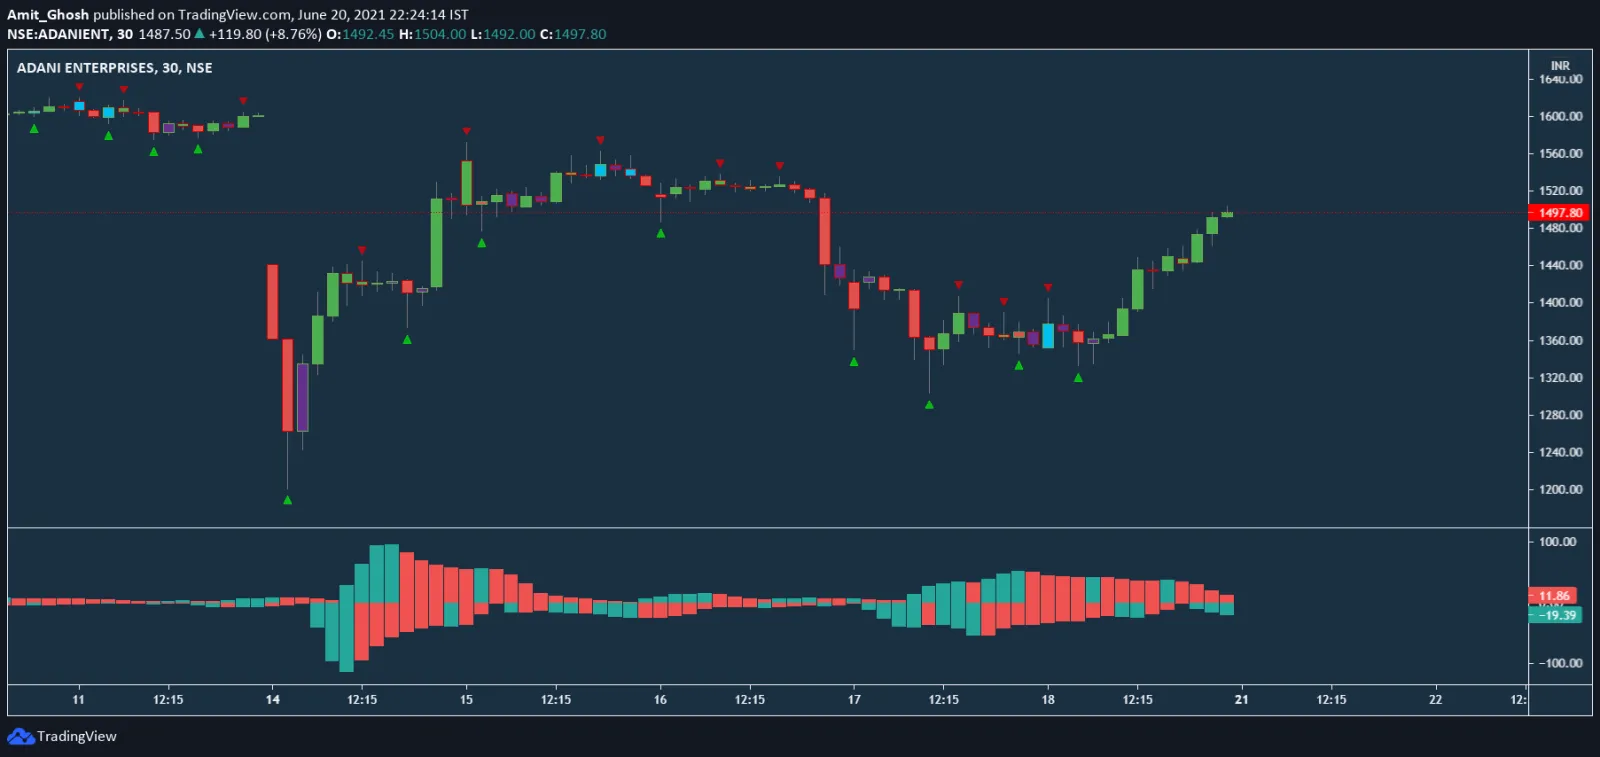This screenshot has height=757, width=1600.
Task: Click the ADANI ENTERPRISES, 30, NSE chart title
Action: [114, 68]
